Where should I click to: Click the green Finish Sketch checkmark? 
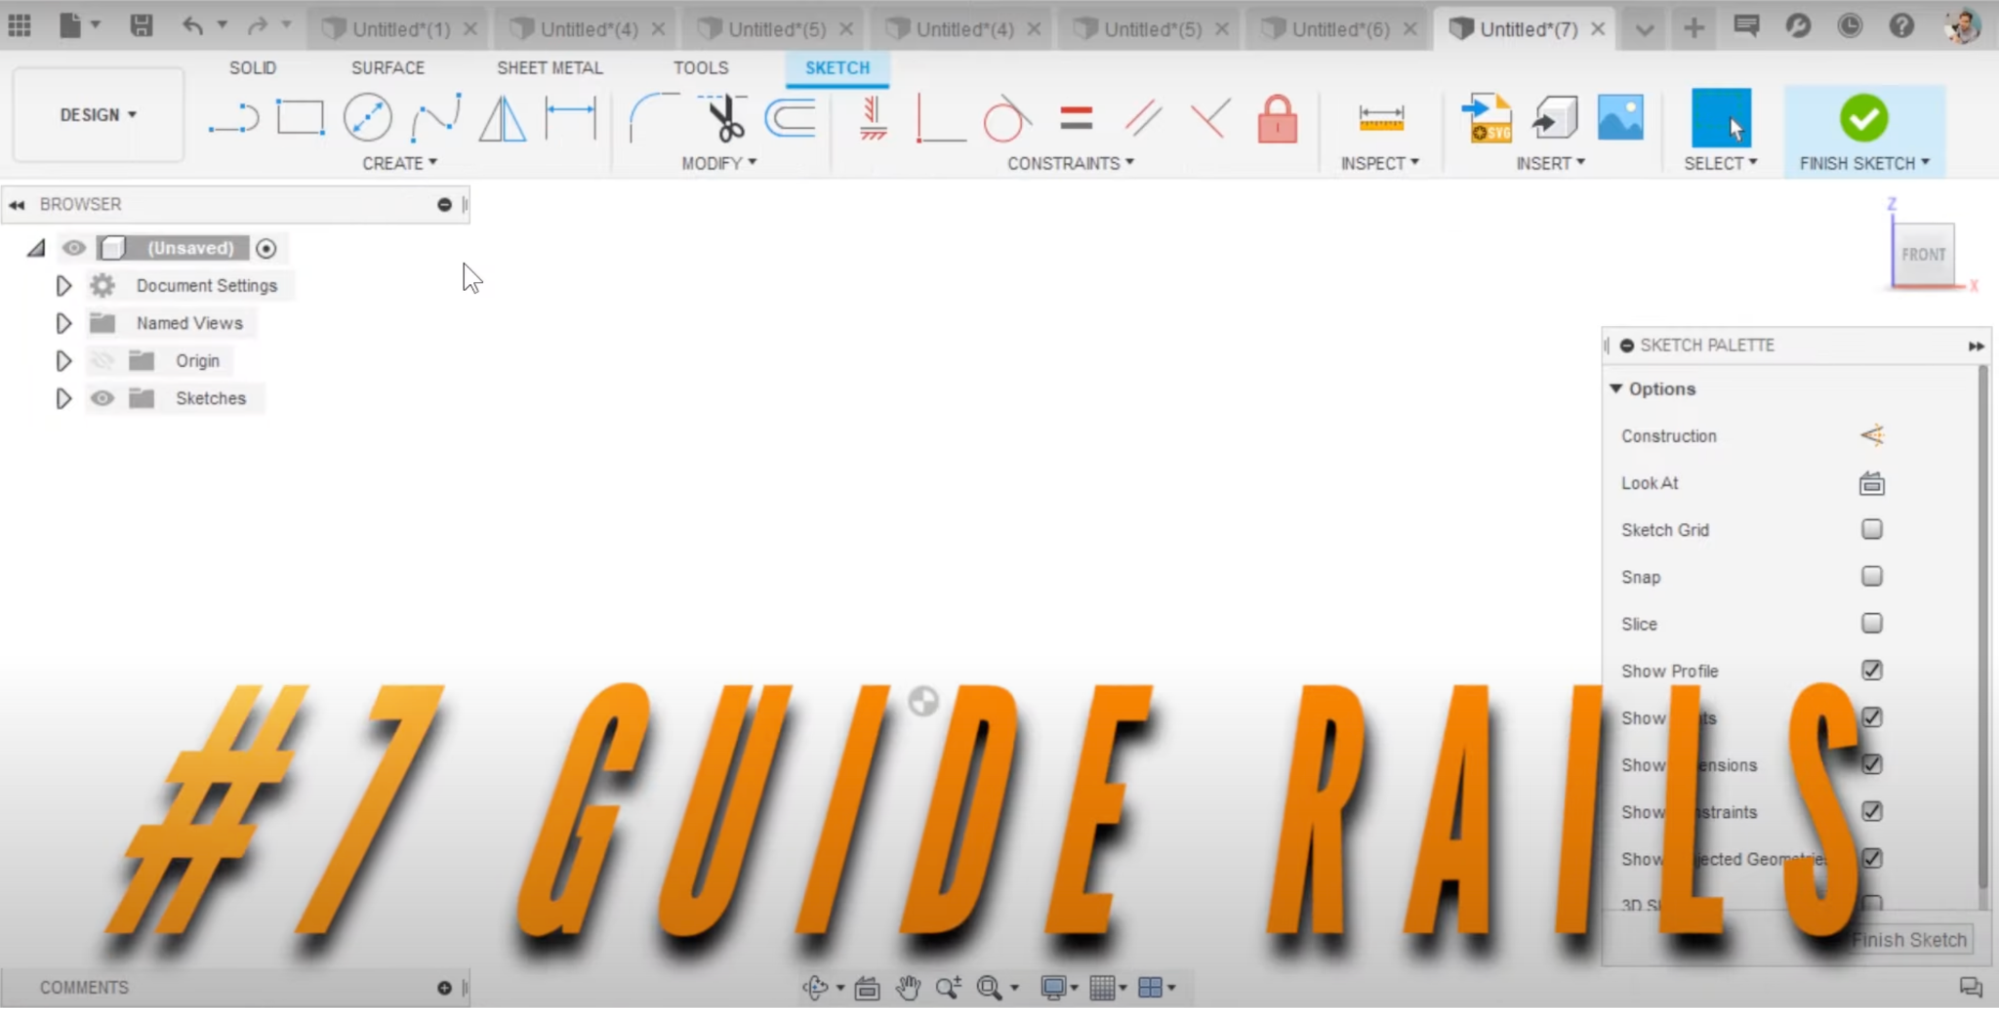pyautogui.click(x=1864, y=118)
